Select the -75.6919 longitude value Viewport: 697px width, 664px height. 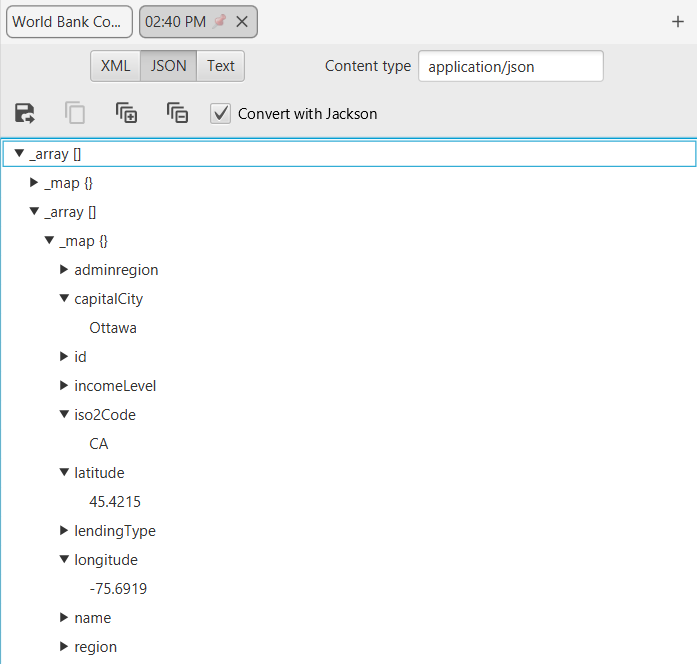coord(118,589)
